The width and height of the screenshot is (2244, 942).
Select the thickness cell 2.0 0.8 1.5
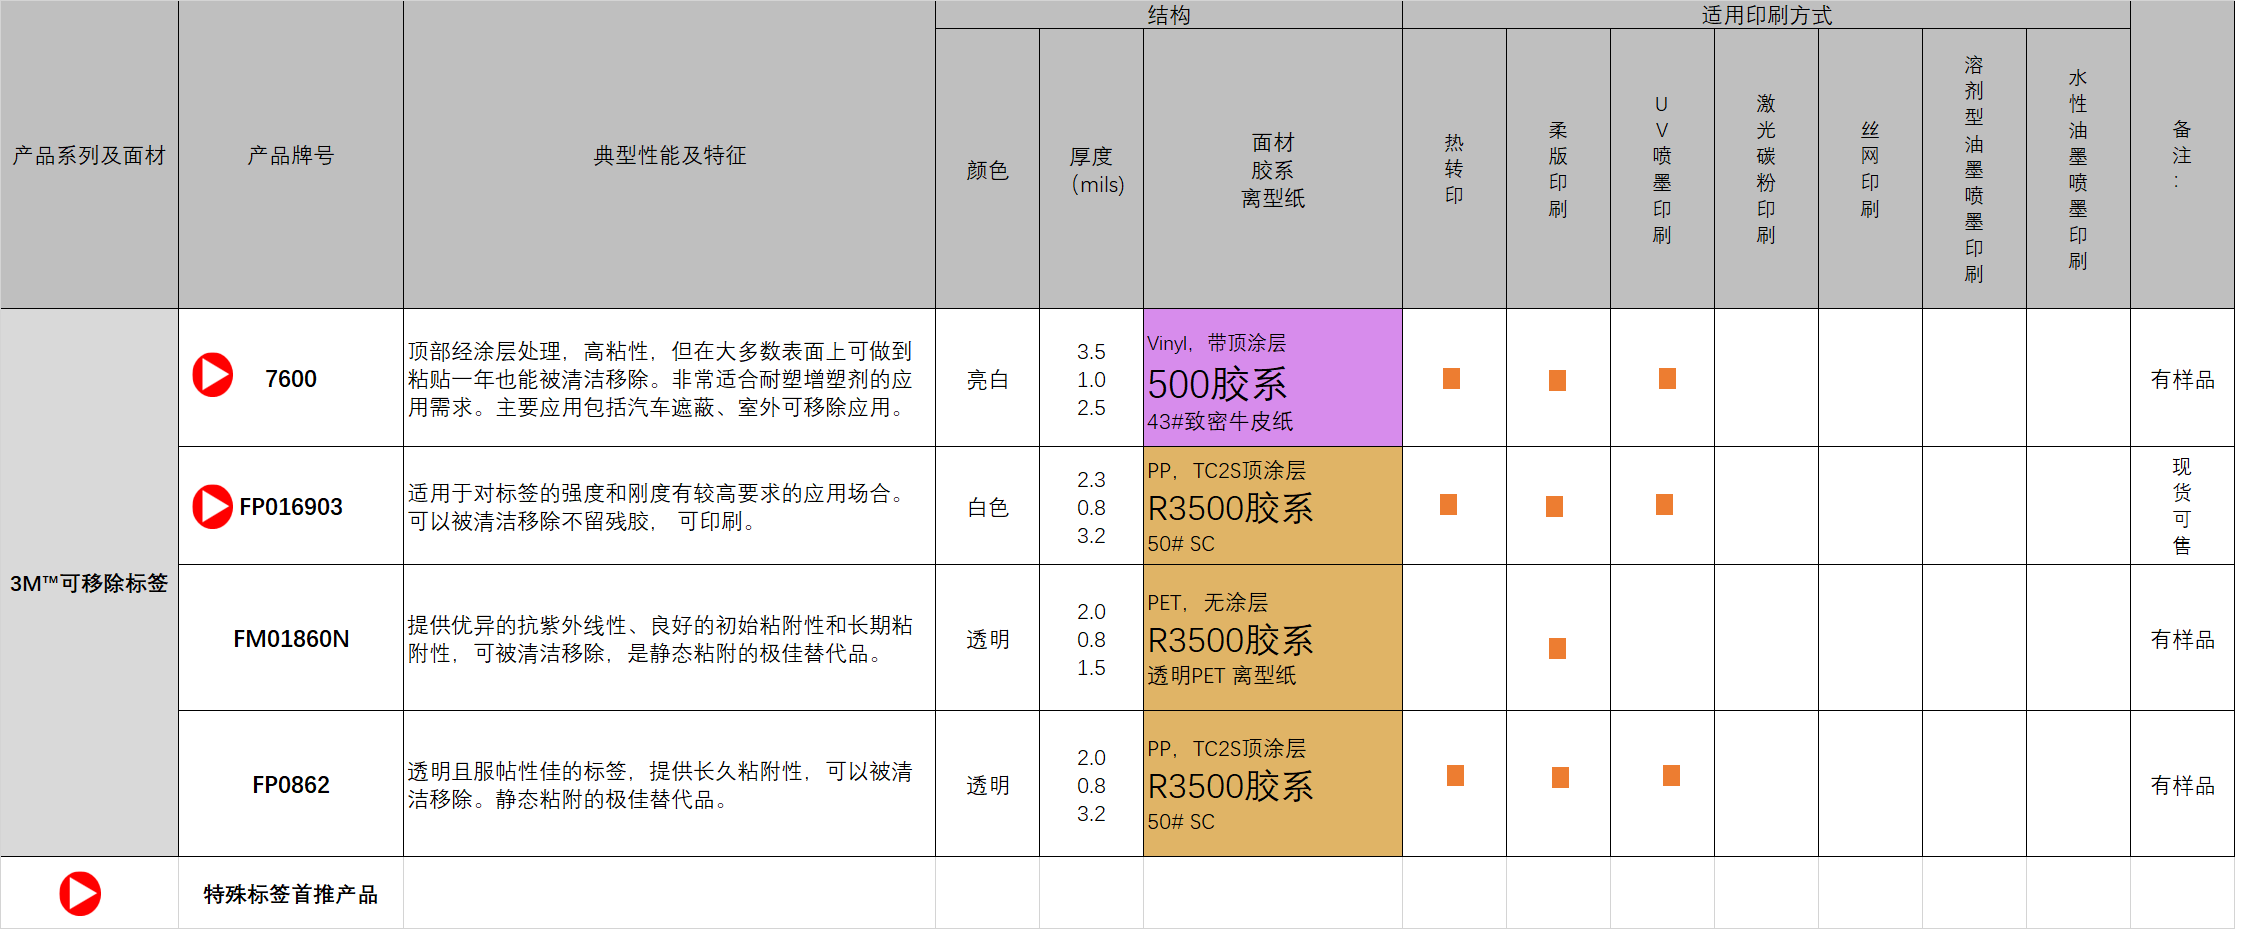point(1091,638)
